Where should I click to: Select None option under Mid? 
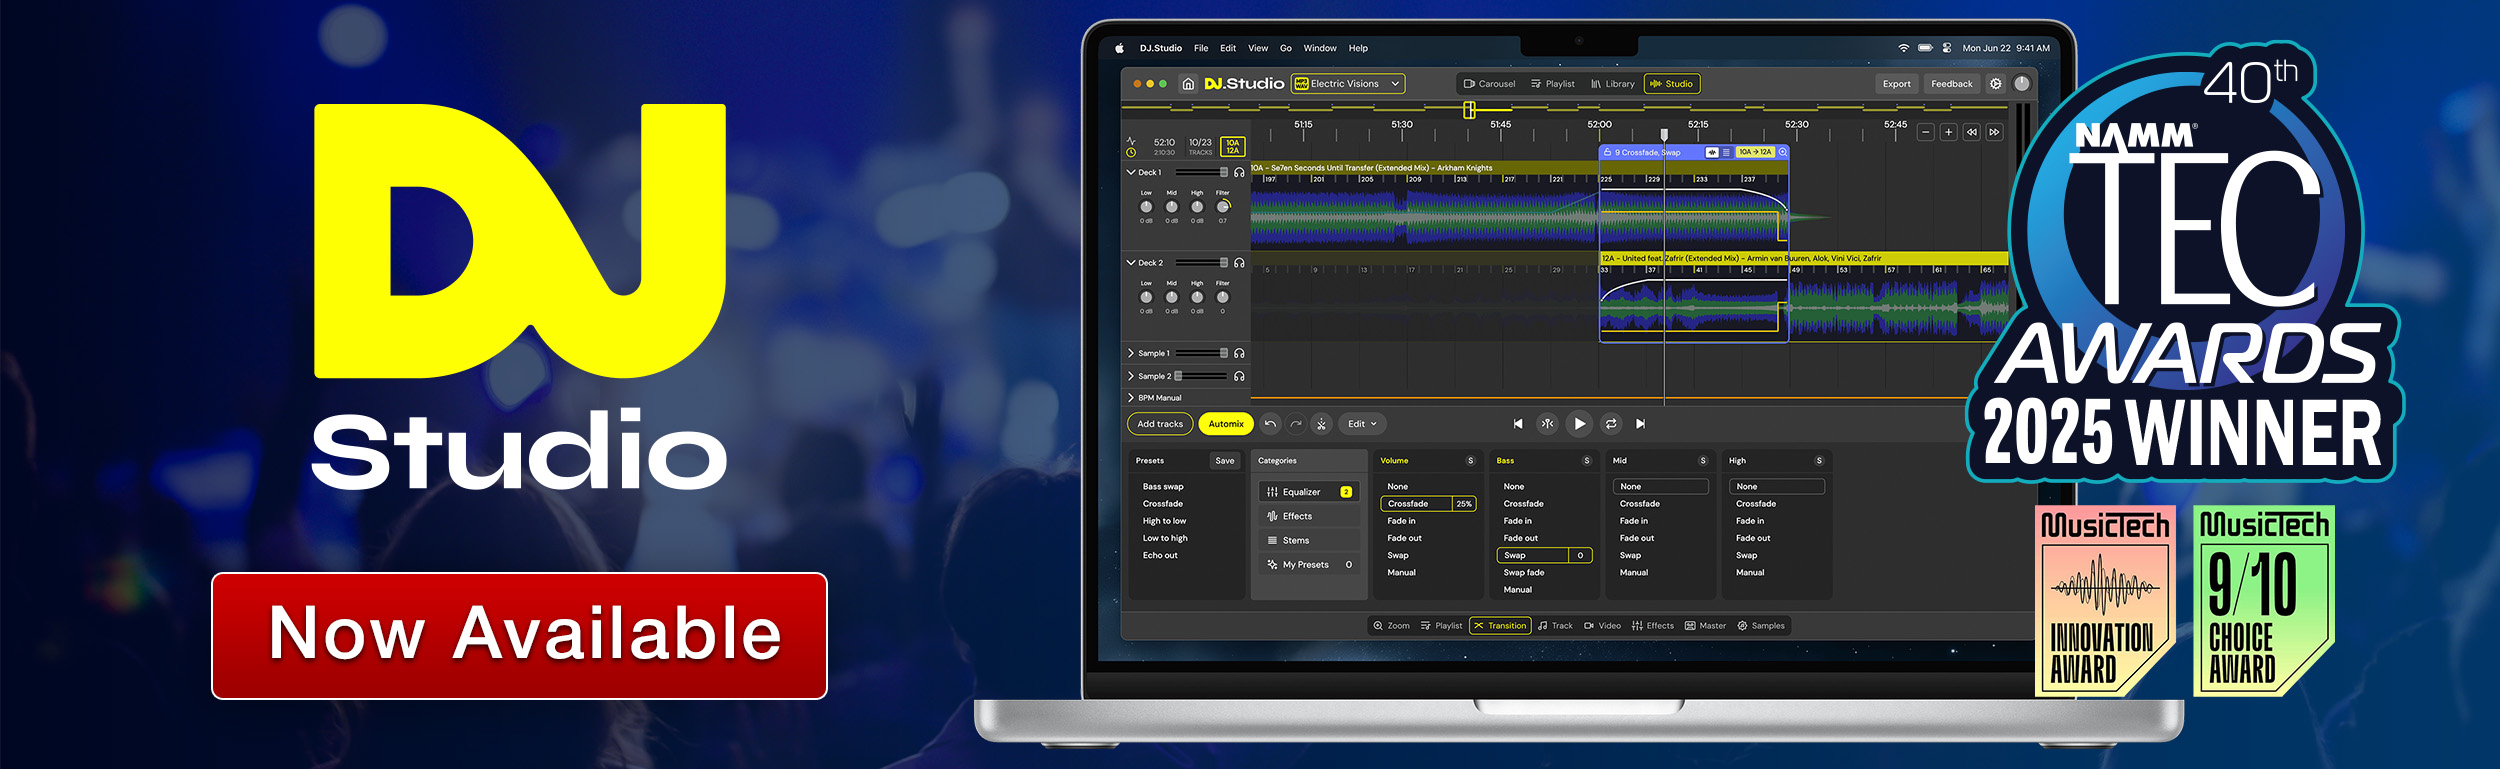point(1660,487)
